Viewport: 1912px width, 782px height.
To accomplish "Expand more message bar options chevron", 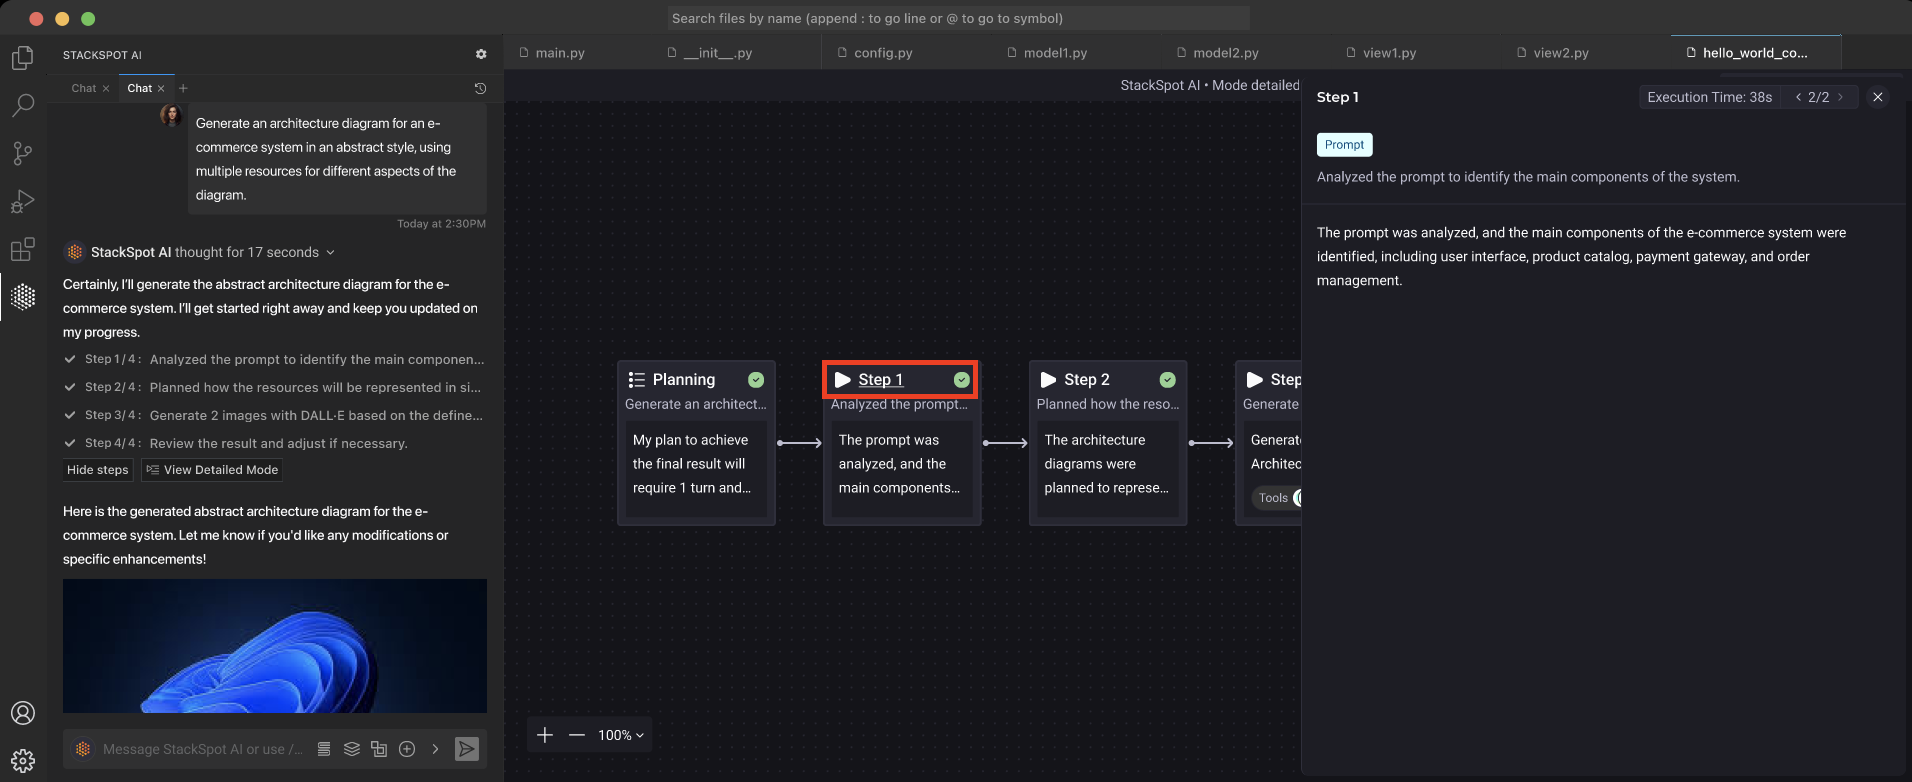I will [435, 749].
